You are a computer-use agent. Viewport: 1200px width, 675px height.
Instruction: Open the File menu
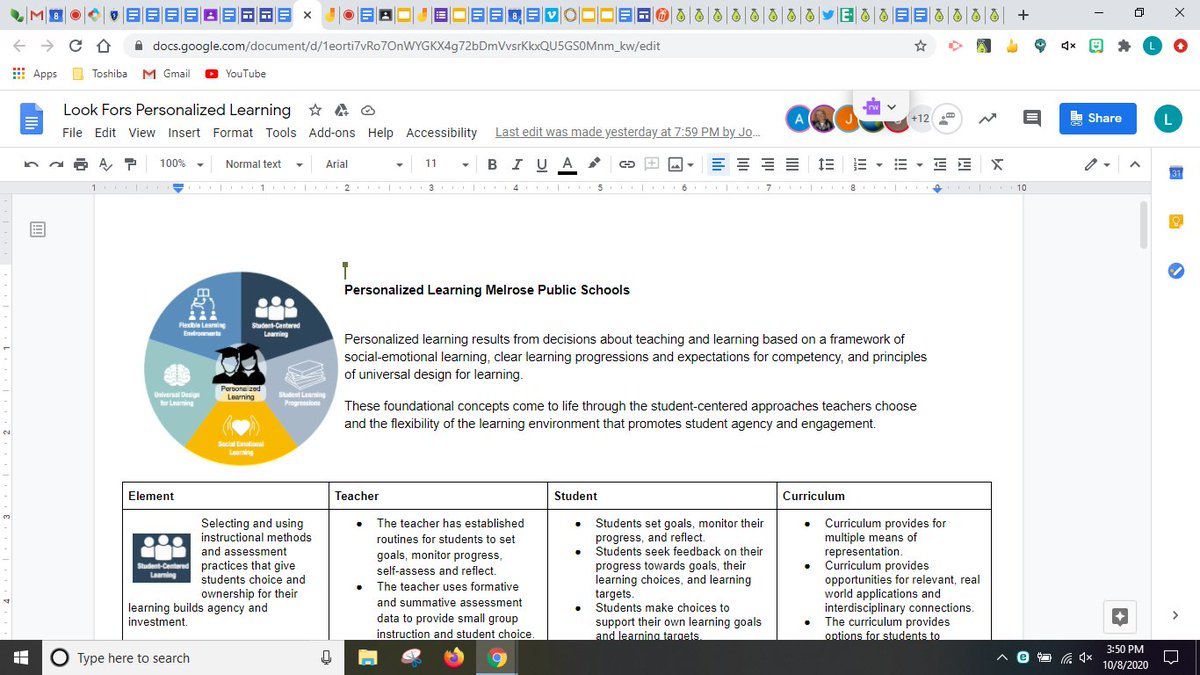click(72, 132)
